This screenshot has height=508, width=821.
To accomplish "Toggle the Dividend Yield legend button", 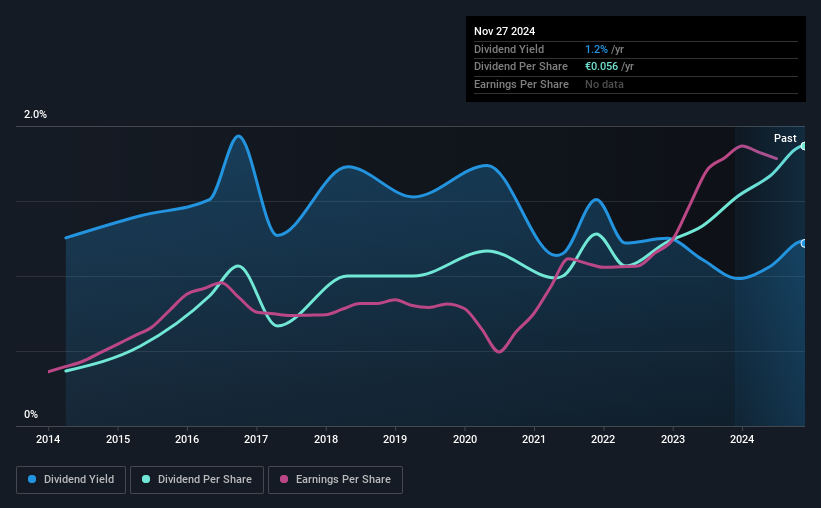I will tap(71, 480).
